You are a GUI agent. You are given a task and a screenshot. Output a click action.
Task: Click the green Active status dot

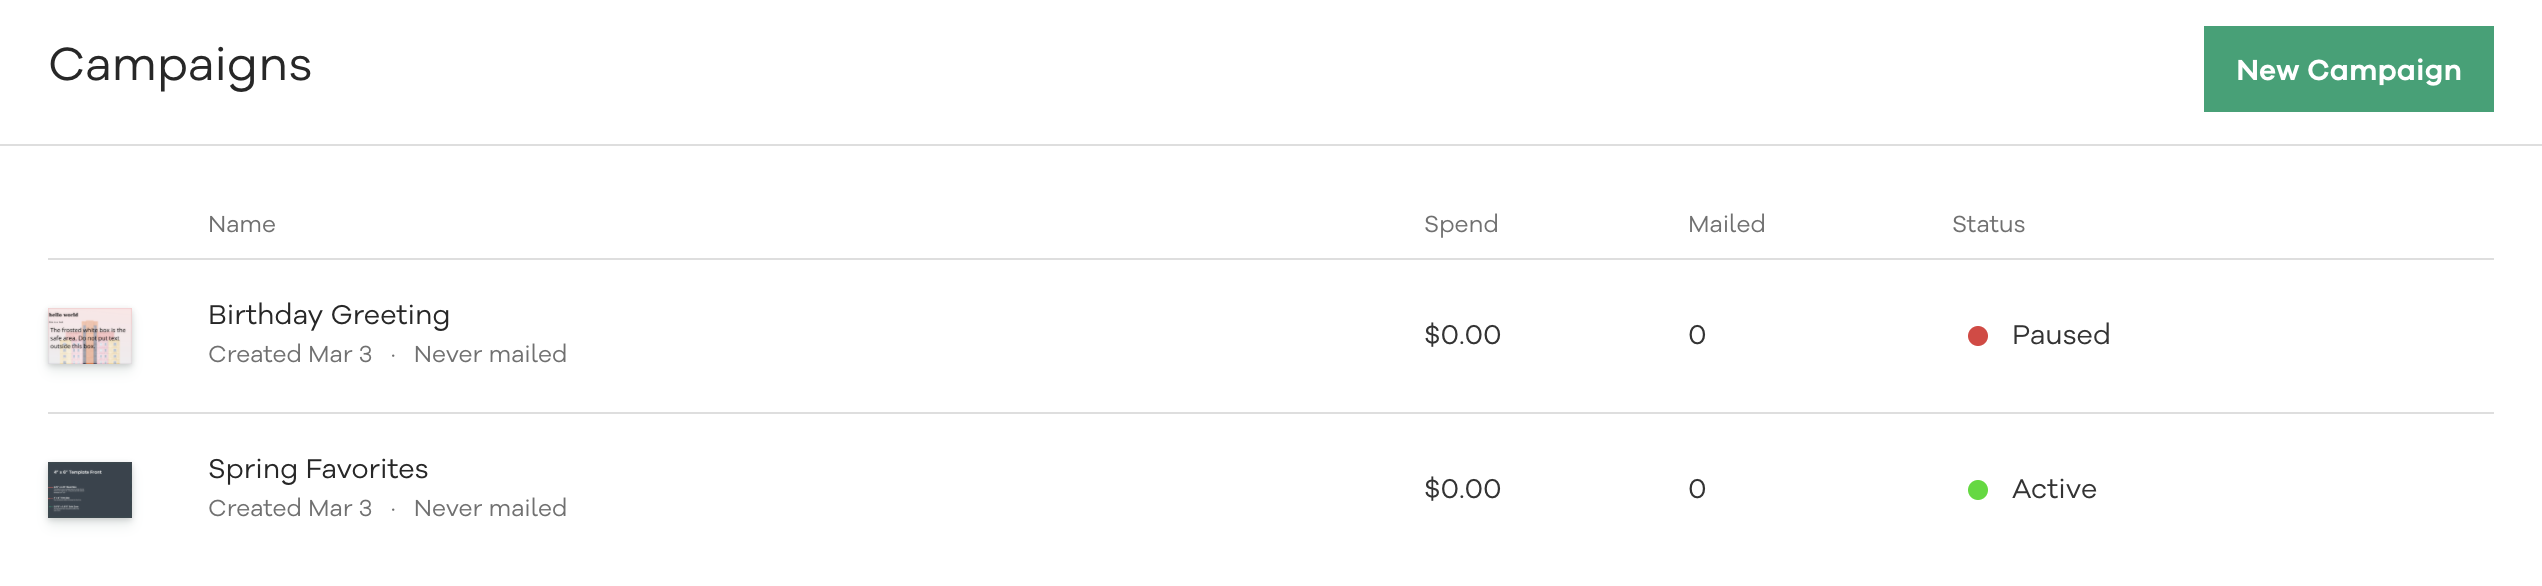(x=1978, y=490)
